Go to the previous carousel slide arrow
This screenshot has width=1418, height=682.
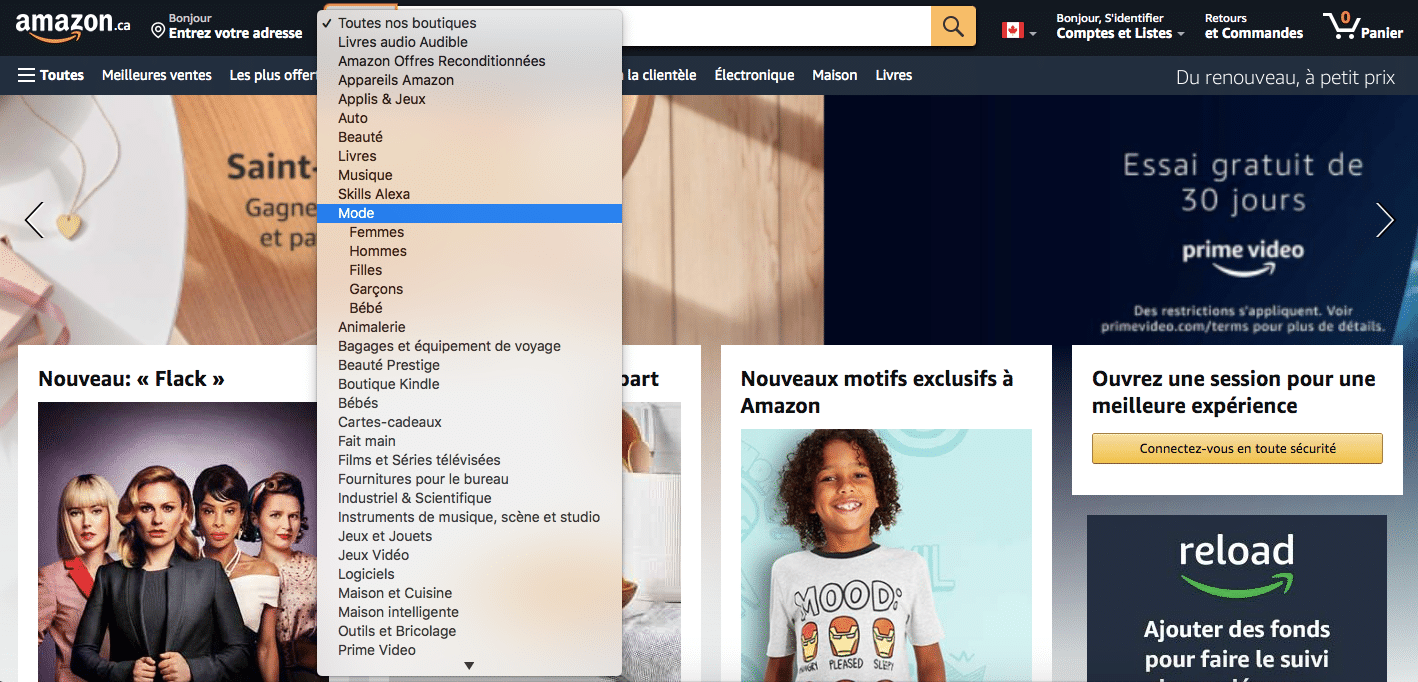34,220
